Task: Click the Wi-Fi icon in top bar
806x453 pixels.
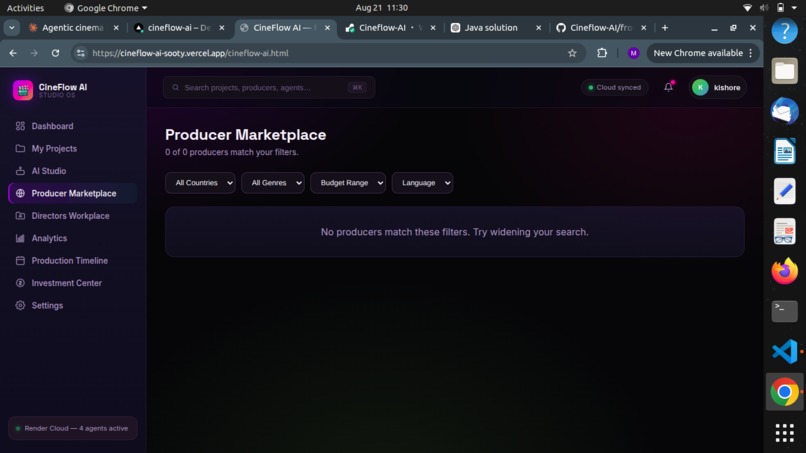Action: (747, 8)
